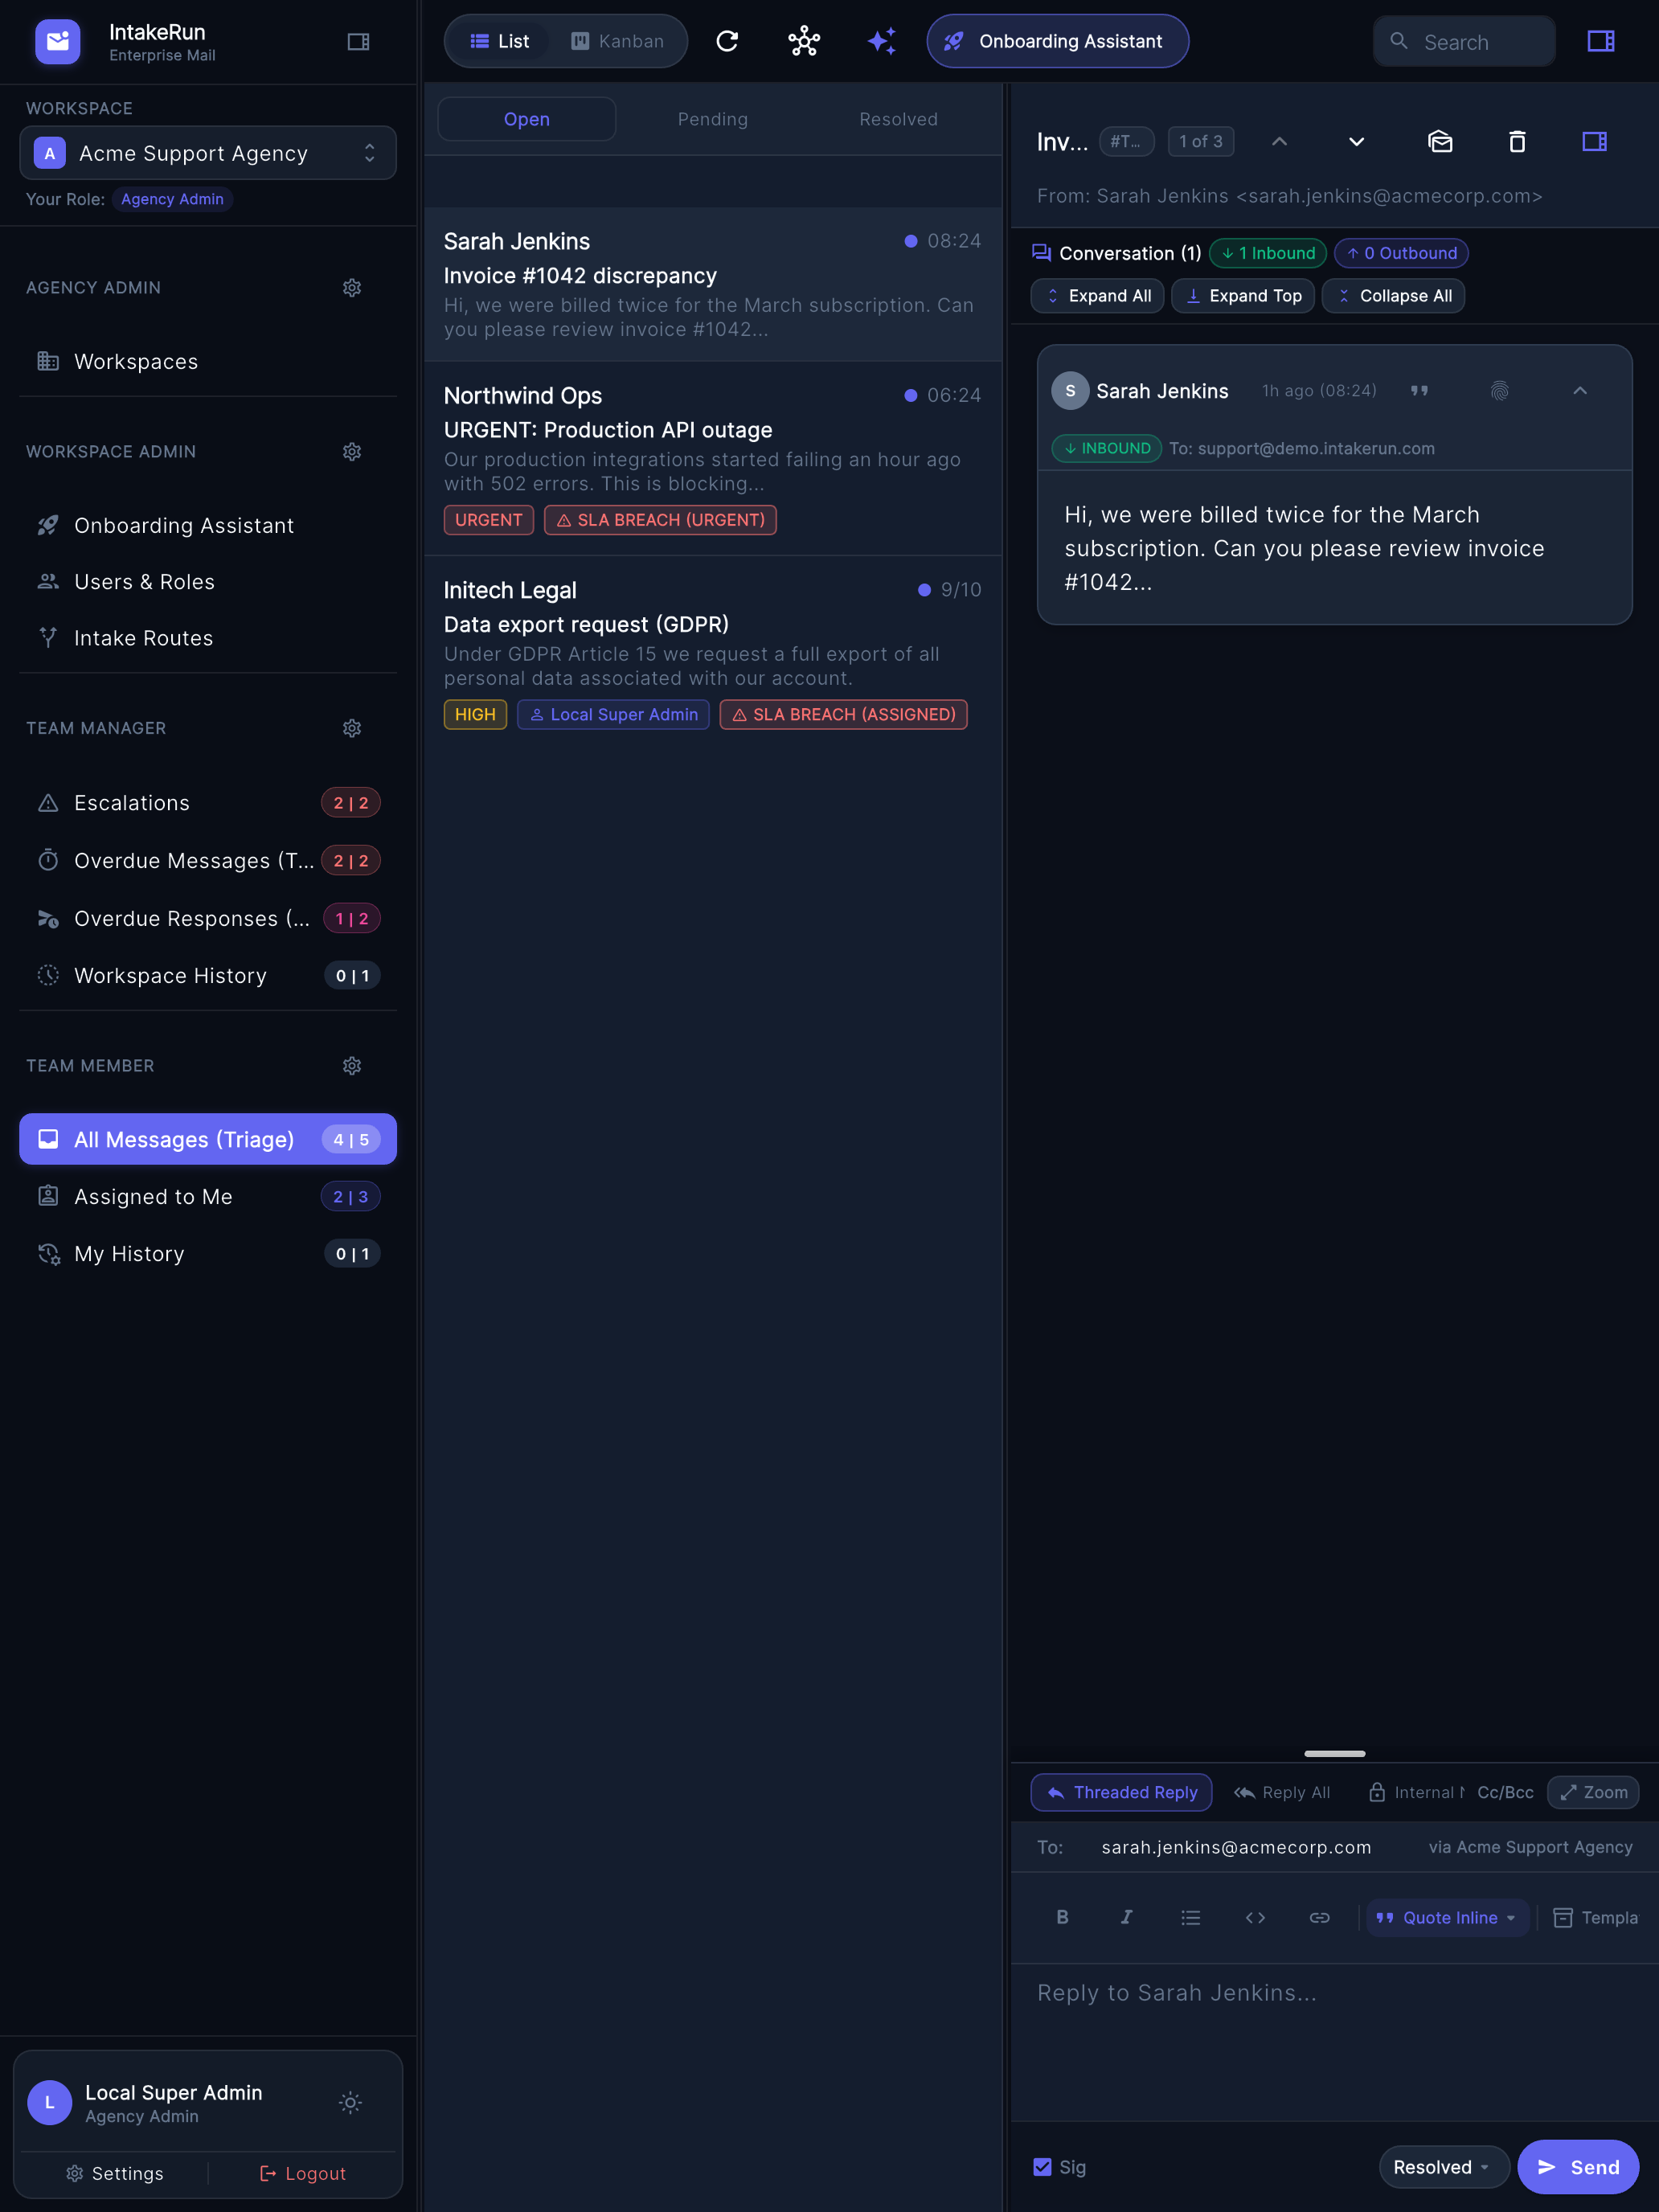Switch to Kanban view
The image size is (1659, 2212).
pos(617,41)
